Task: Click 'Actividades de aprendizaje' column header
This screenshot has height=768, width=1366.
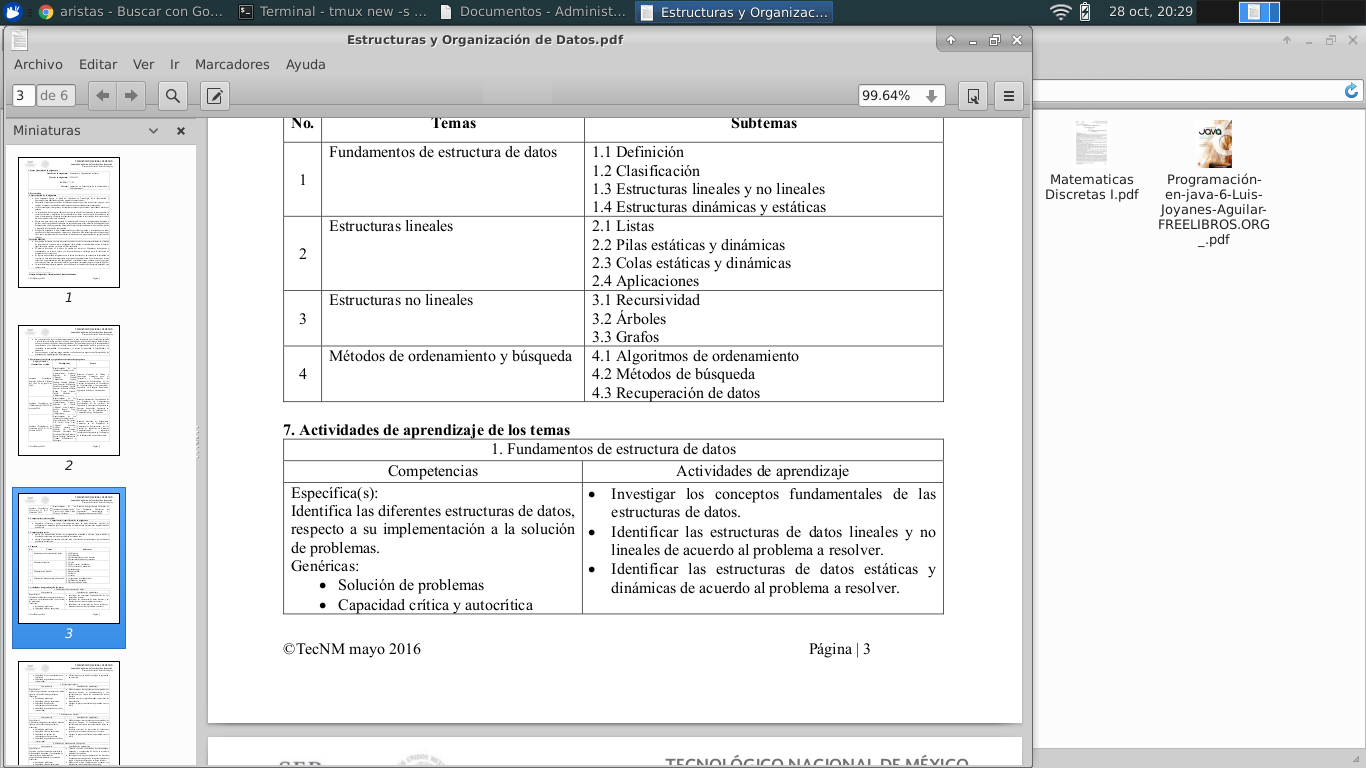Action: [x=762, y=471]
